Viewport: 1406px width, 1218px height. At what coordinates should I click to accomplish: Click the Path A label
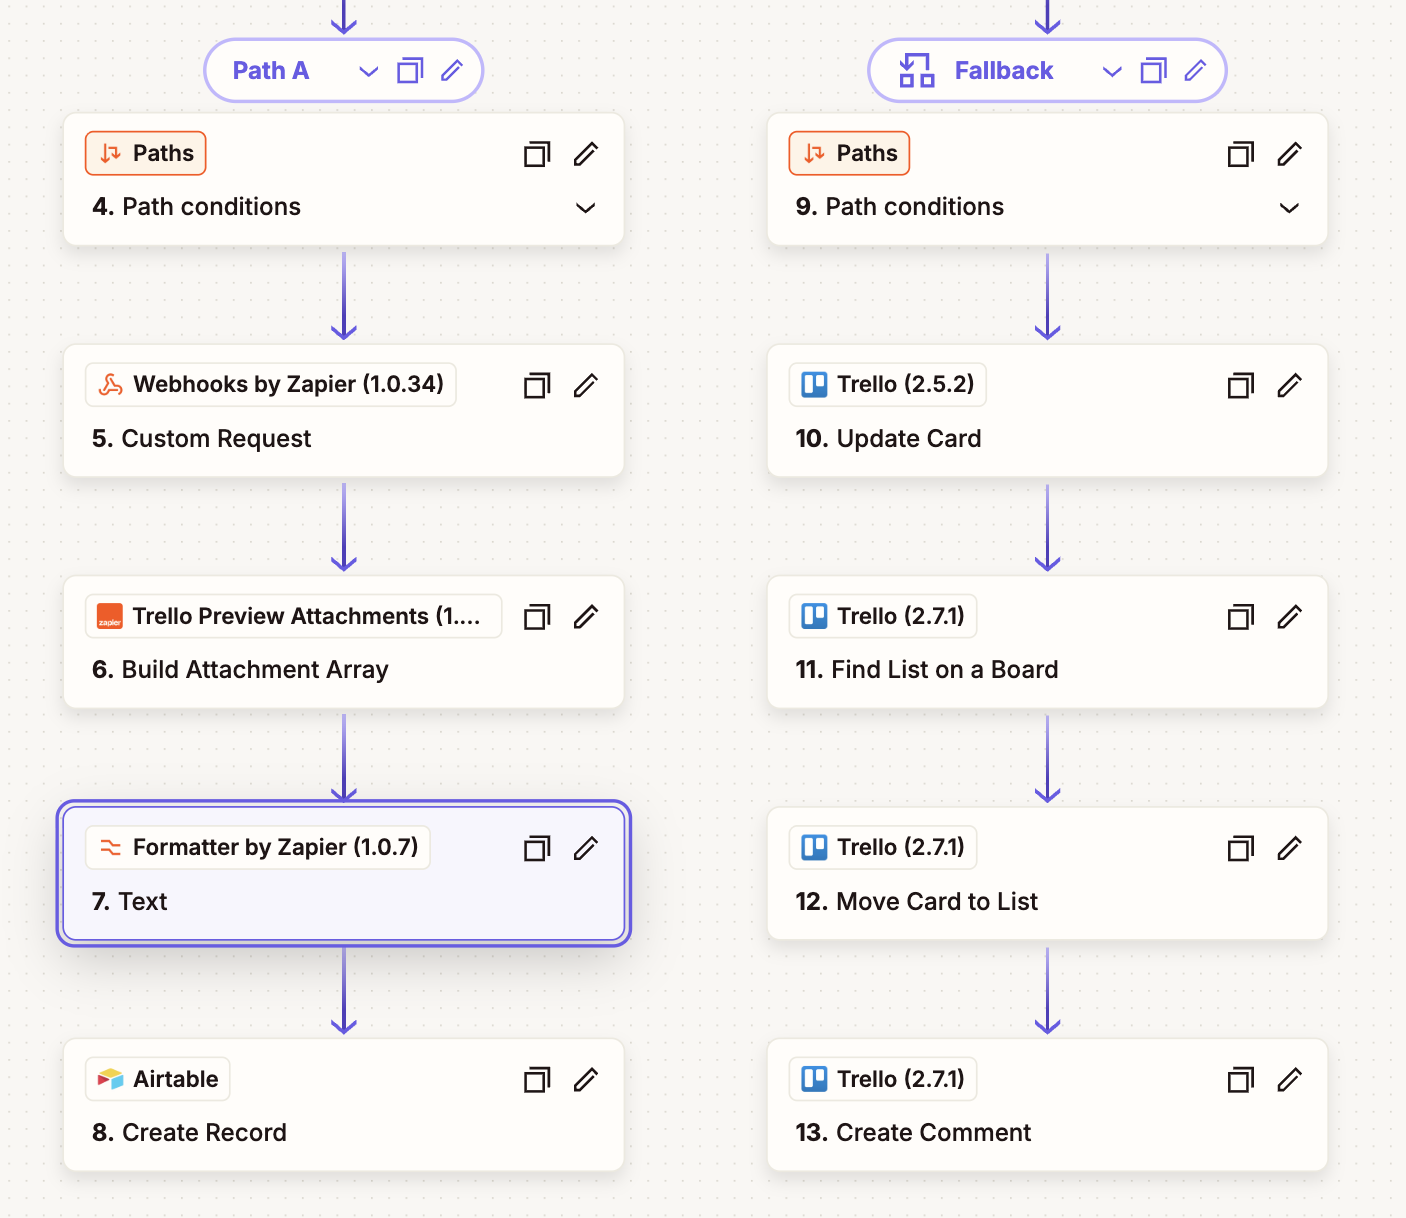(271, 71)
